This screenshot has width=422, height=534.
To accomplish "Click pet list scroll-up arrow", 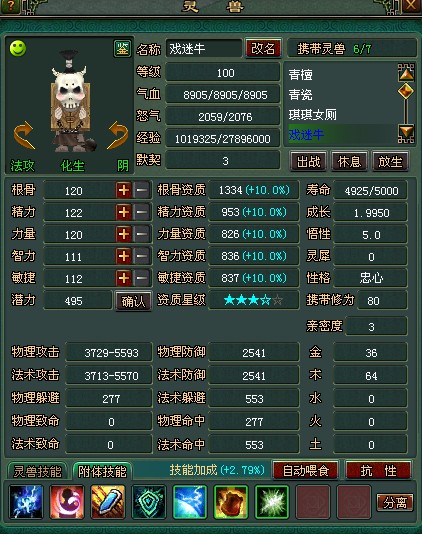I will pos(406,72).
